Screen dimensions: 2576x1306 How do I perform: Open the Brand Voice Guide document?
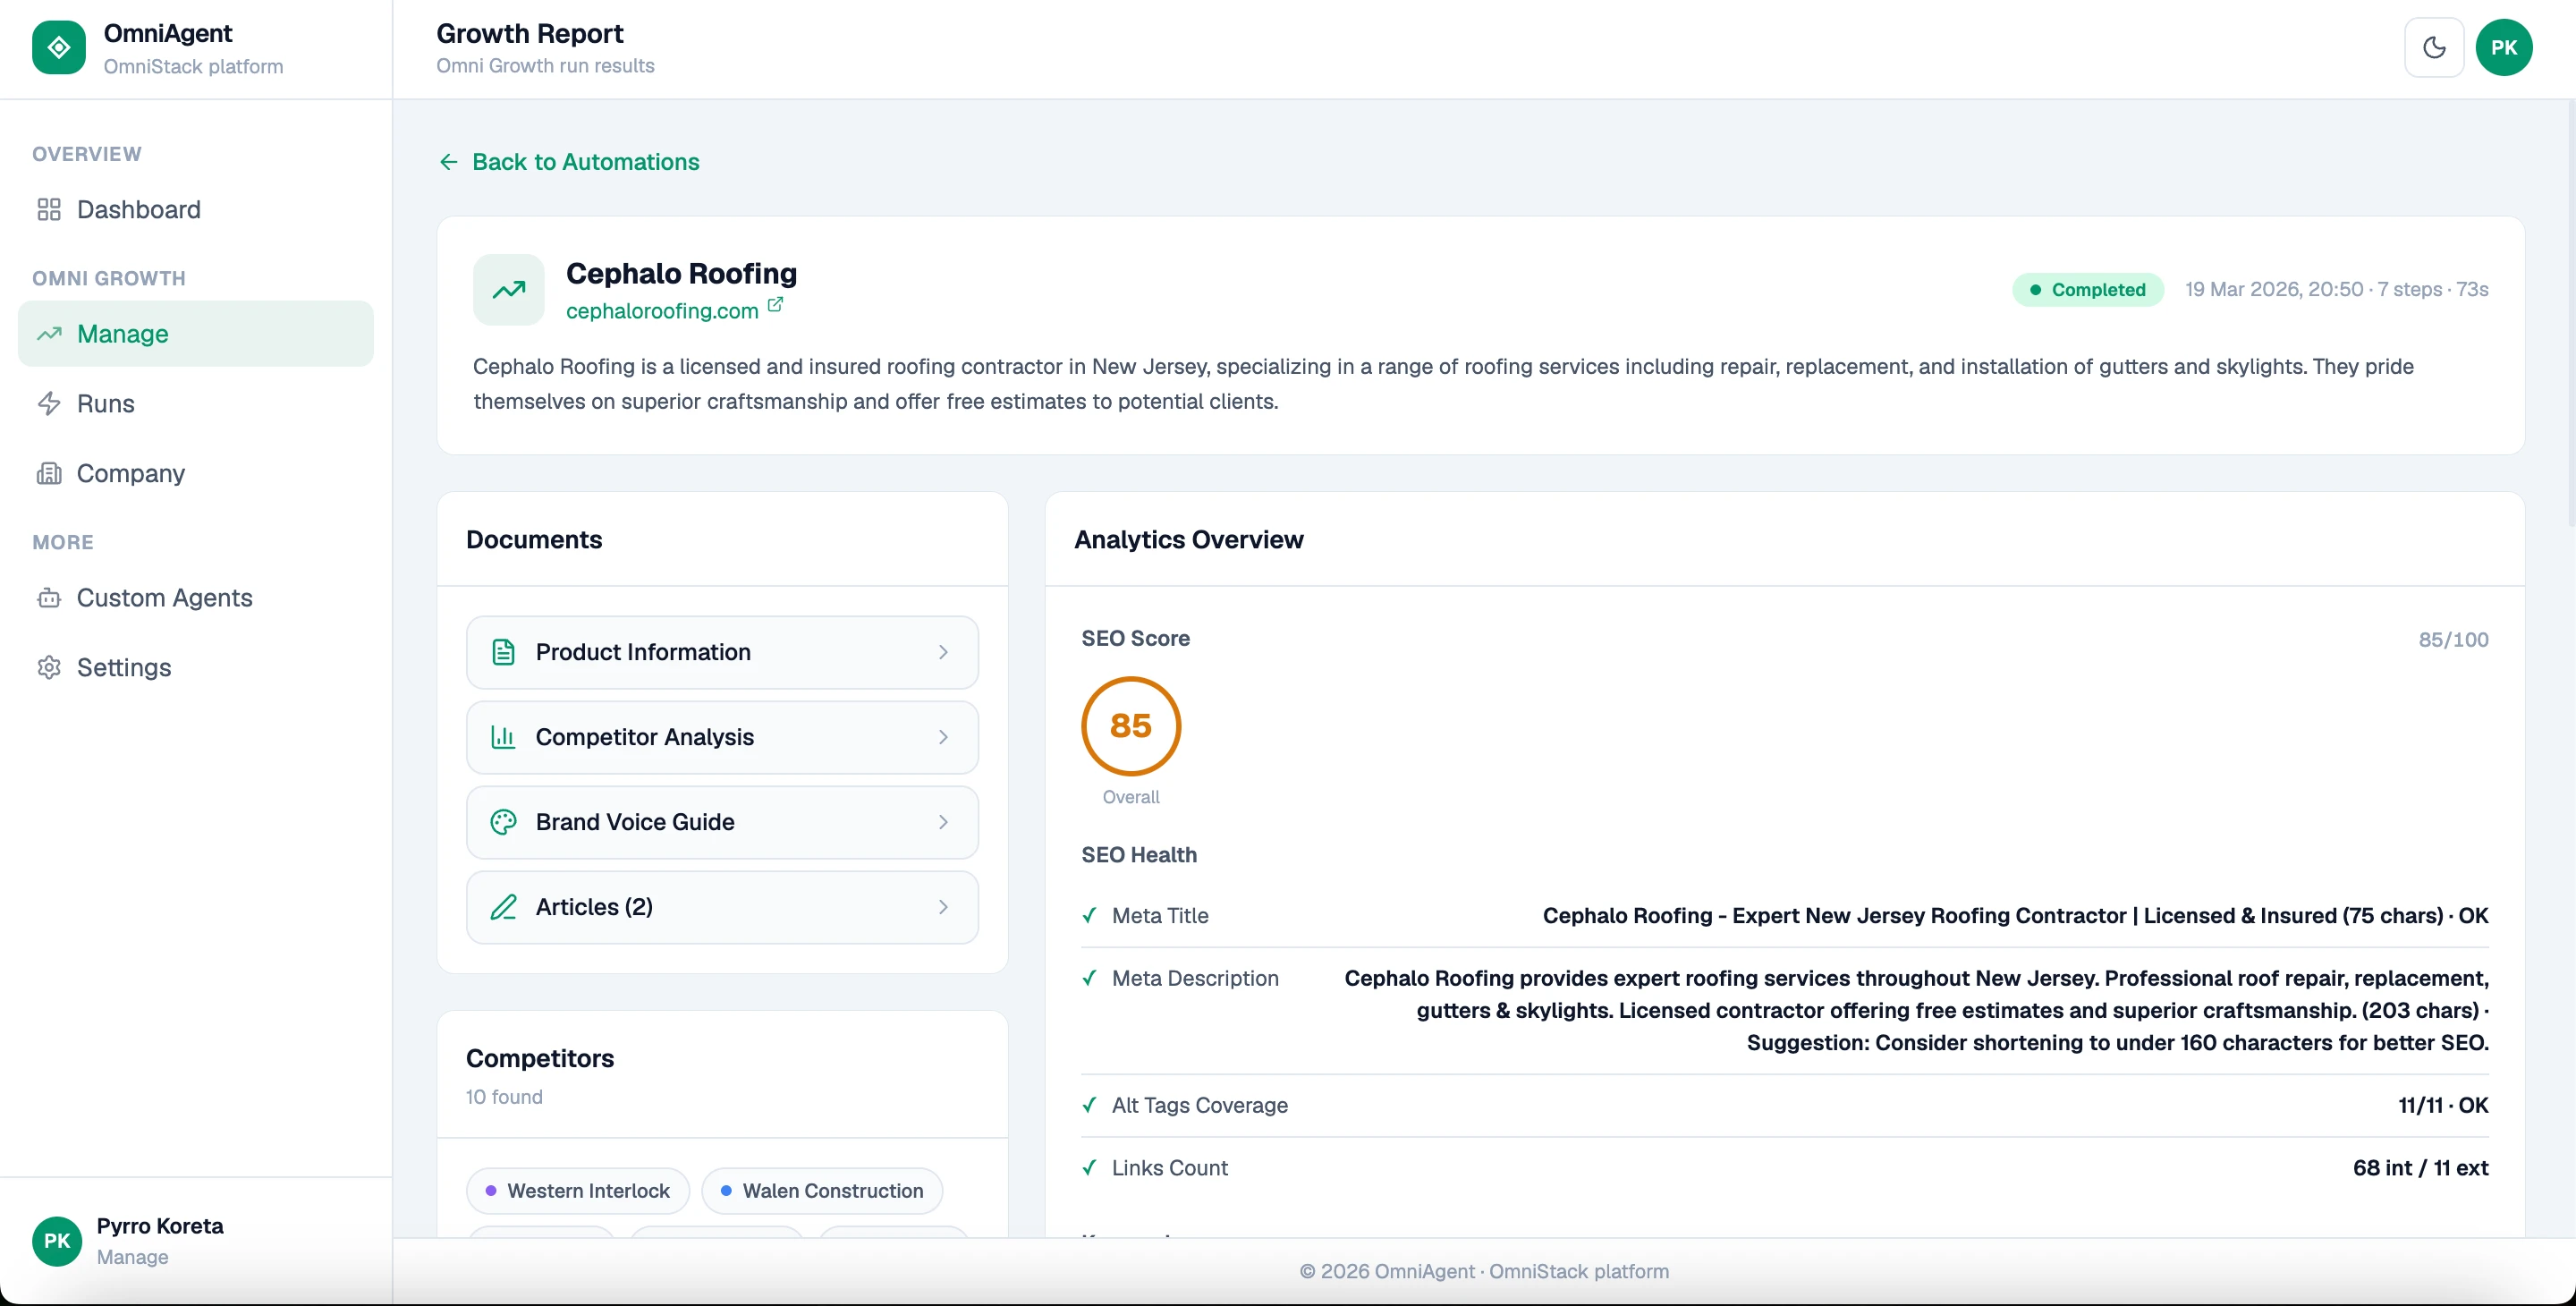pyautogui.click(x=721, y=822)
